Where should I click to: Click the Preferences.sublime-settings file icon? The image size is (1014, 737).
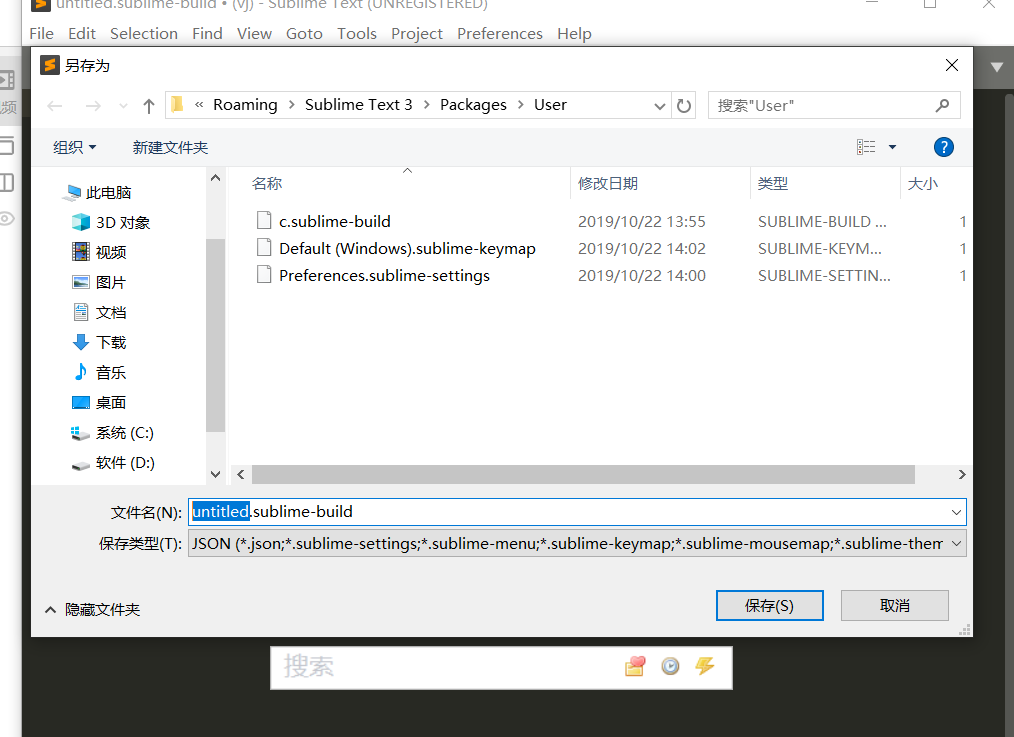(x=264, y=275)
